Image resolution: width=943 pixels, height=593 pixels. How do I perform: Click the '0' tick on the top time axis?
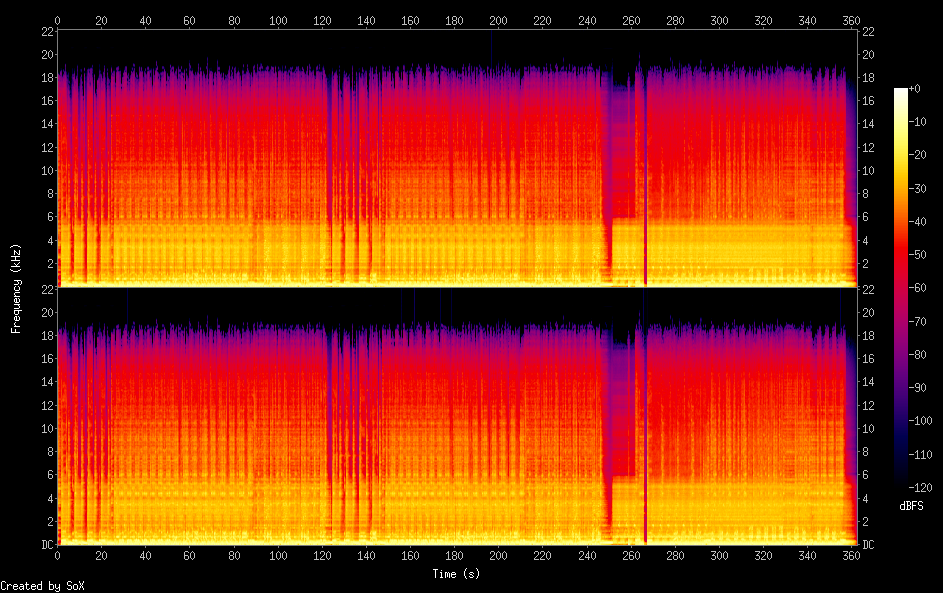(58, 19)
